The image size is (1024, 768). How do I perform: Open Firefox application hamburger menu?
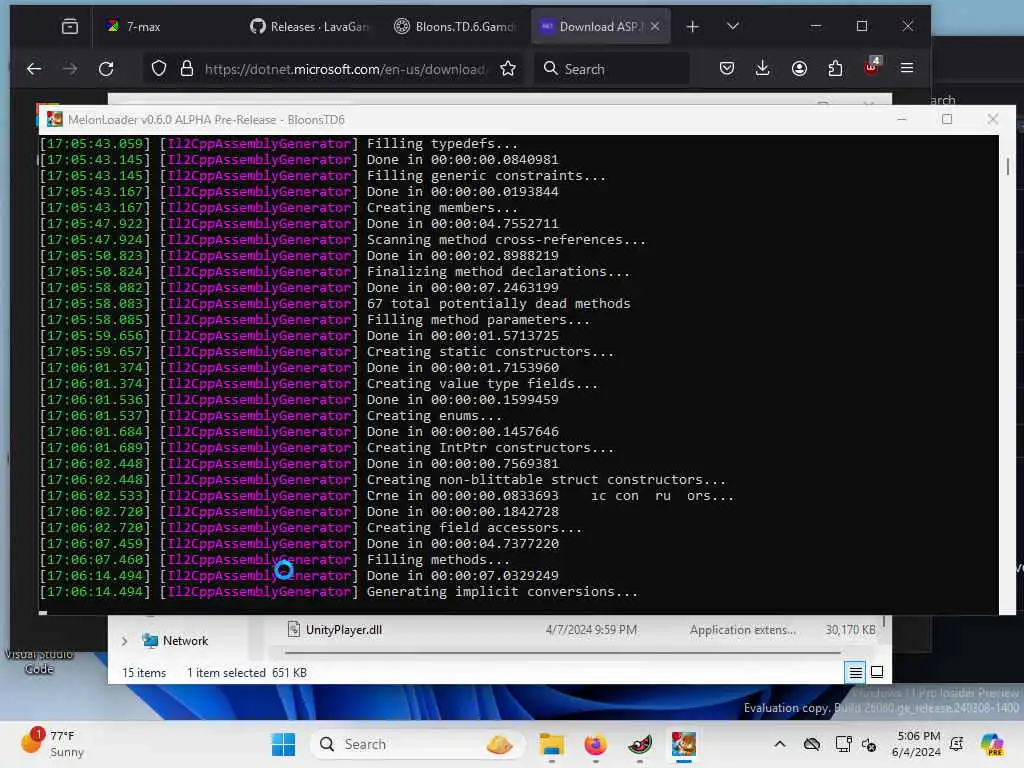(x=907, y=69)
